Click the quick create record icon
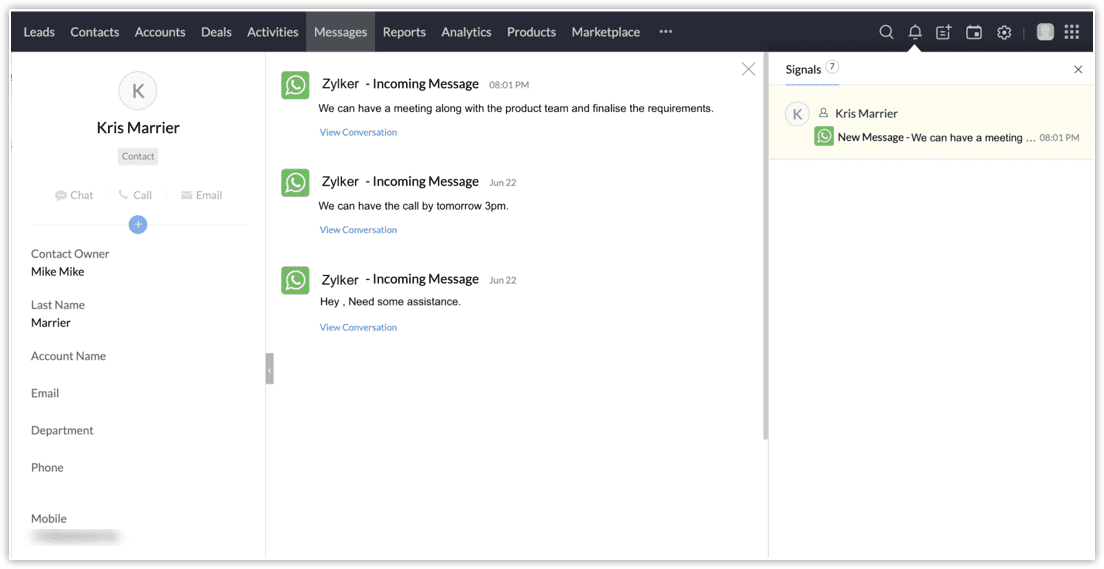1104x569 pixels. (x=944, y=32)
